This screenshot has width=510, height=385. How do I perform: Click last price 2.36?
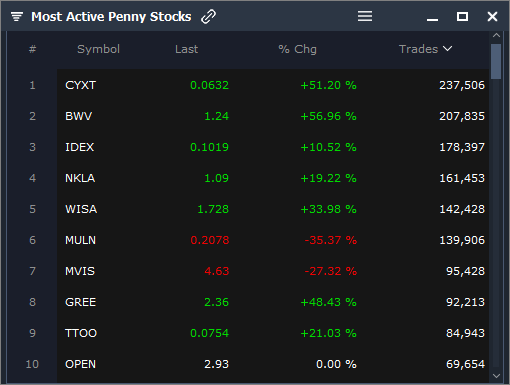click(x=216, y=302)
